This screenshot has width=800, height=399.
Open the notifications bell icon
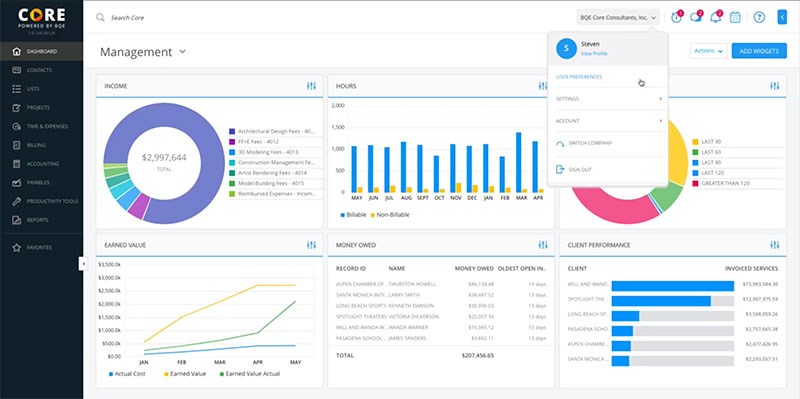(x=716, y=17)
